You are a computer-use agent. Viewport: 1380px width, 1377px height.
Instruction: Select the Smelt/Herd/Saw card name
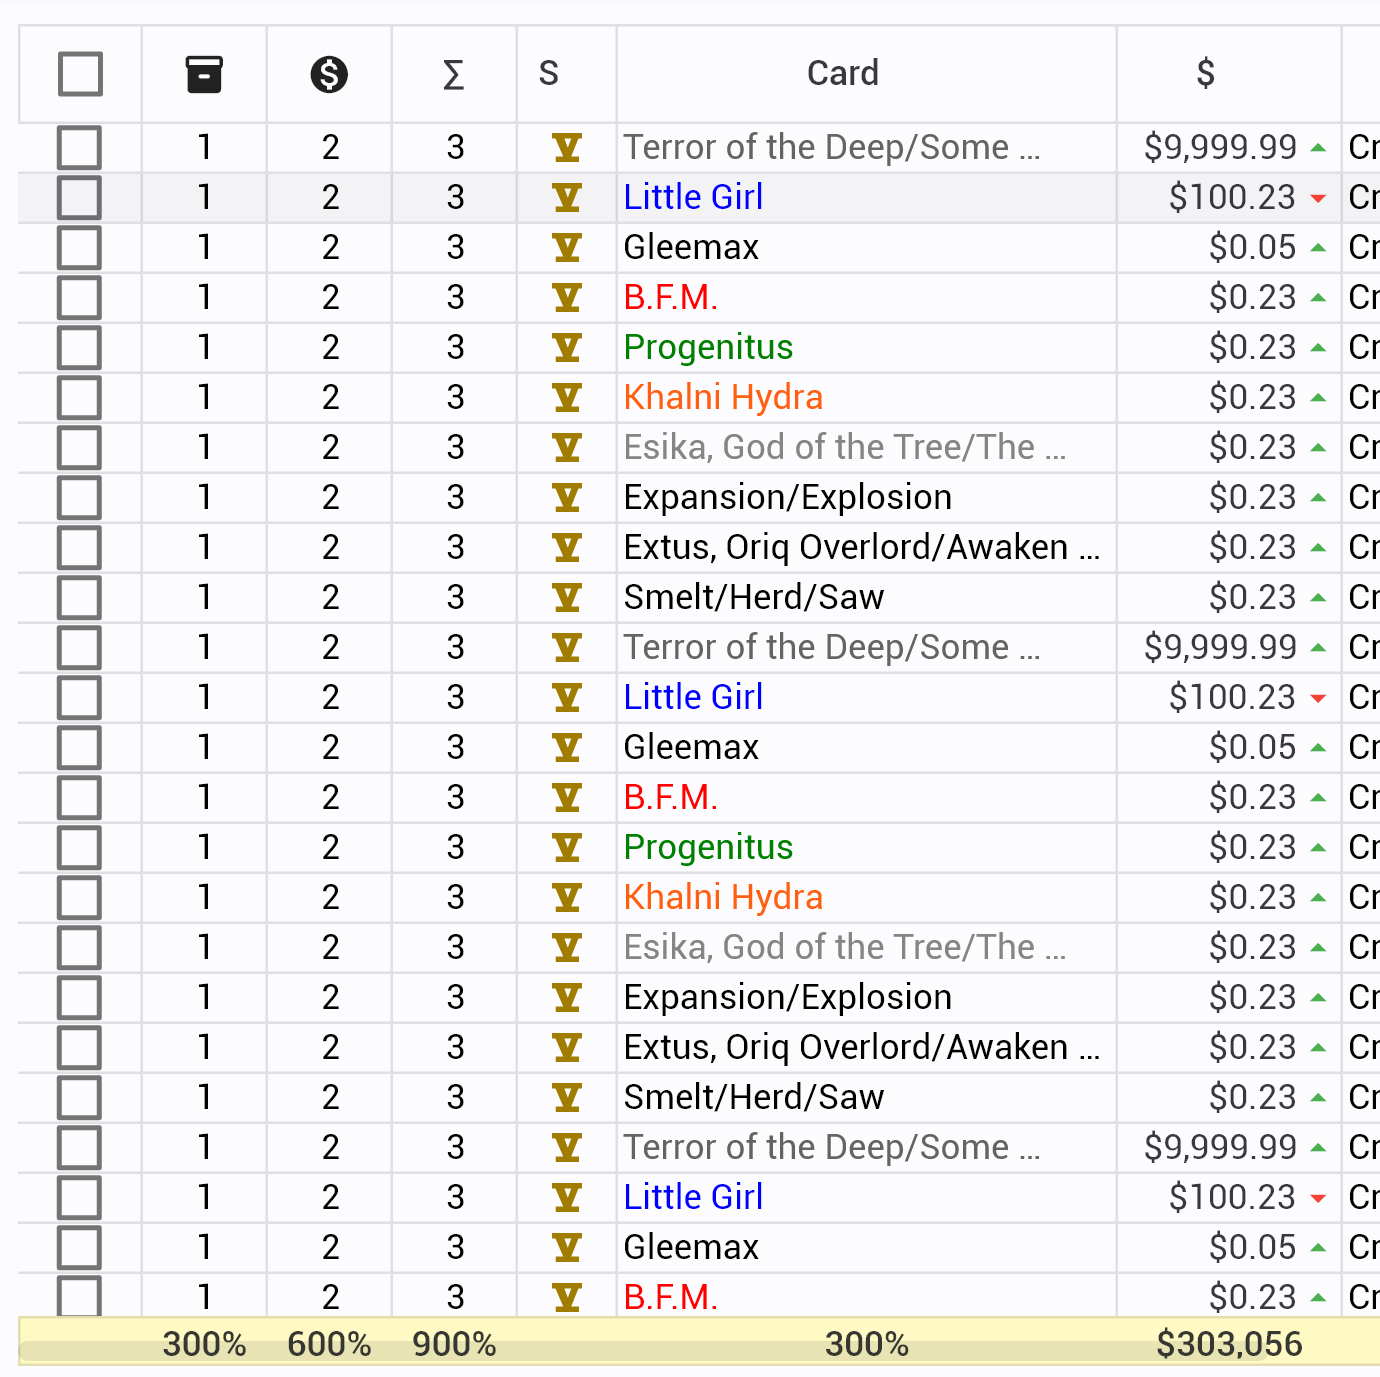pos(753,597)
